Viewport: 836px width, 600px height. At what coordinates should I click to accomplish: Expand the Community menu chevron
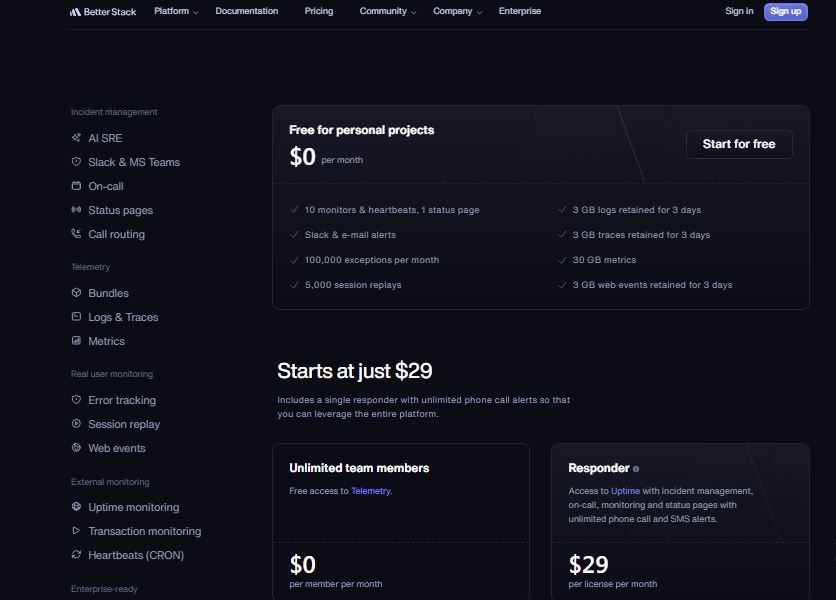tap(413, 12)
